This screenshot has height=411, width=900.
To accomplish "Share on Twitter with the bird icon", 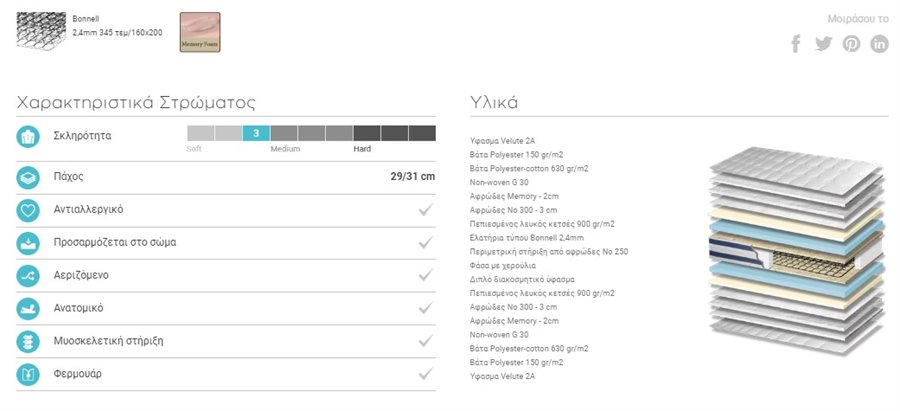I will click(x=823, y=44).
